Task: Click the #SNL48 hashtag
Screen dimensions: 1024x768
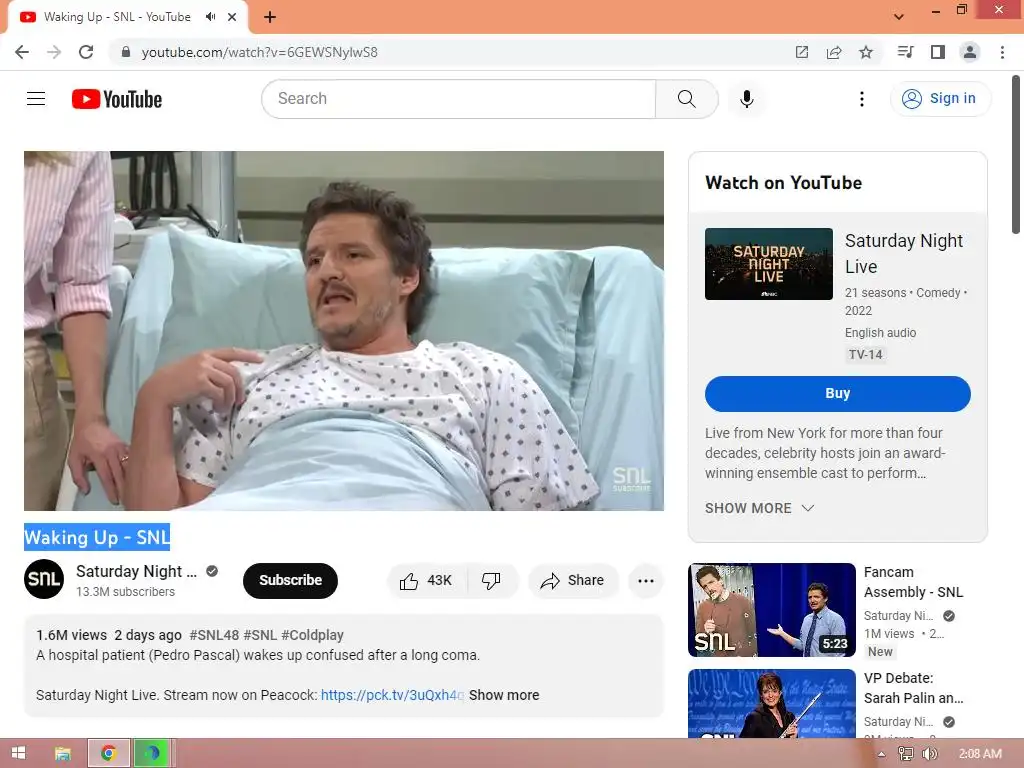Action: (214, 635)
